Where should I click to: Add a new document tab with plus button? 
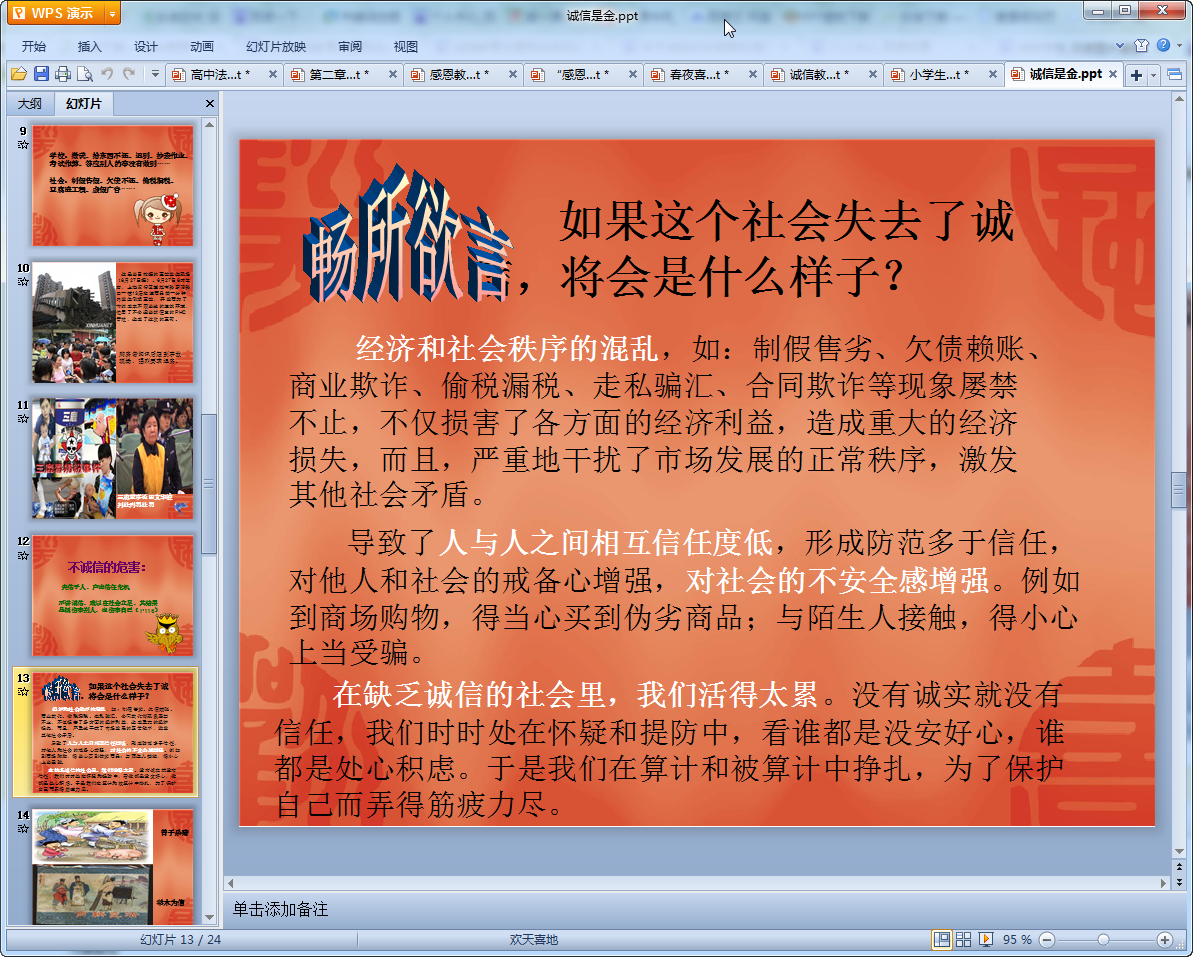click(1136, 75)
